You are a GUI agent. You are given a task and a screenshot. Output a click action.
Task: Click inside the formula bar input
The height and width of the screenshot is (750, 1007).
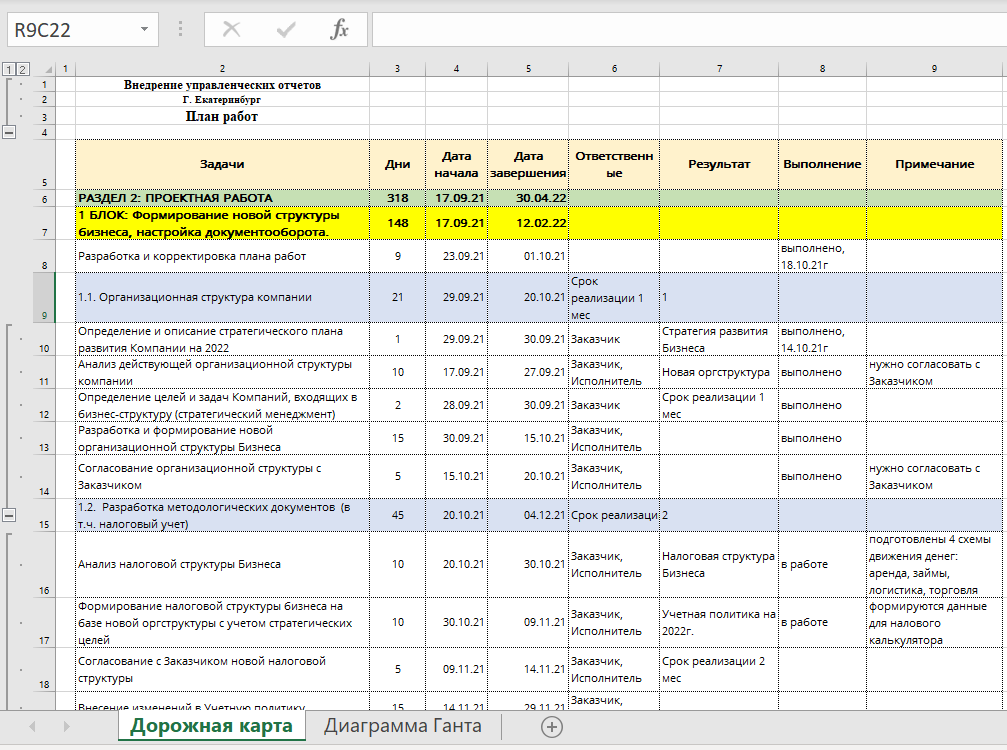689,30
